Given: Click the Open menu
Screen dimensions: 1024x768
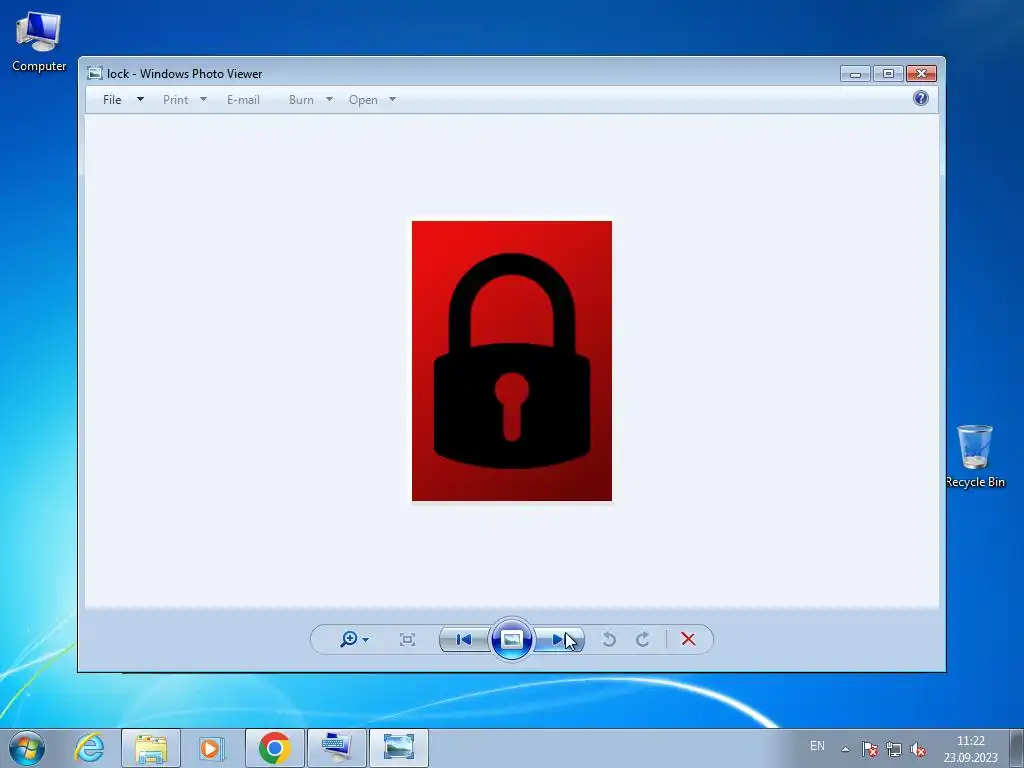Looking at the screenshot, I should point(363,99).
